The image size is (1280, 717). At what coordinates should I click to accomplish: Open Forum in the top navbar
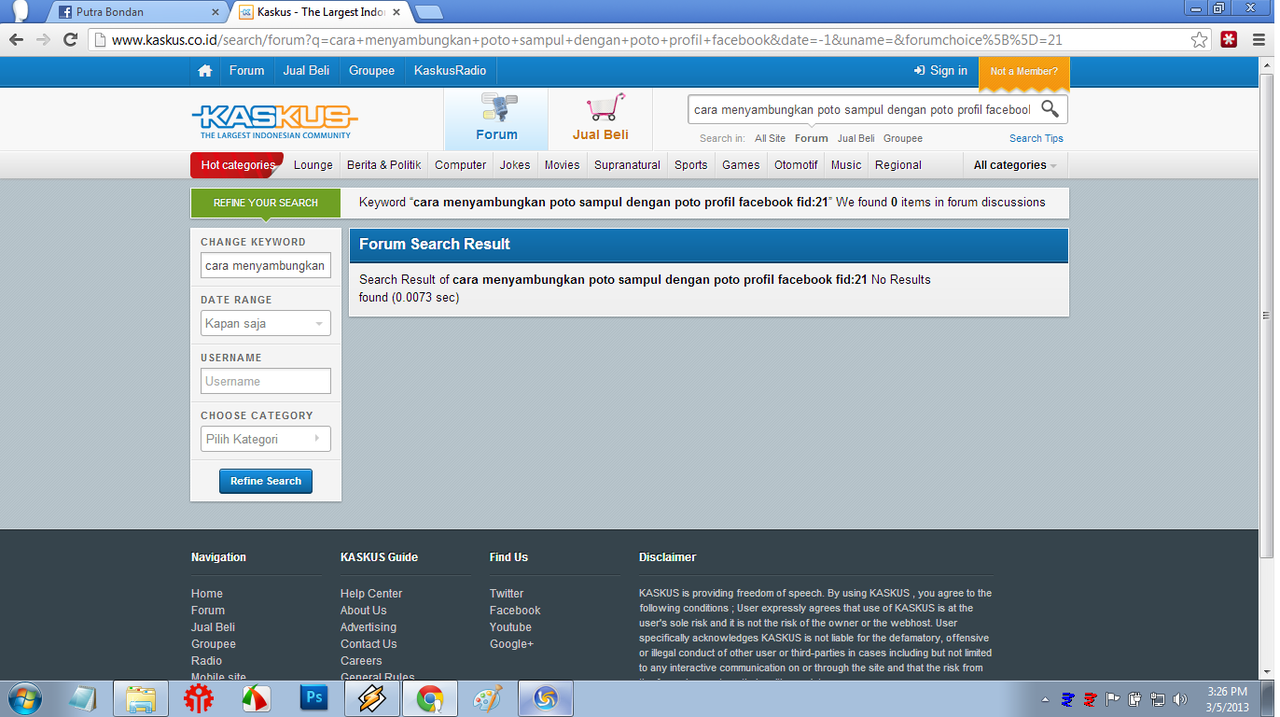coord(246,71)
